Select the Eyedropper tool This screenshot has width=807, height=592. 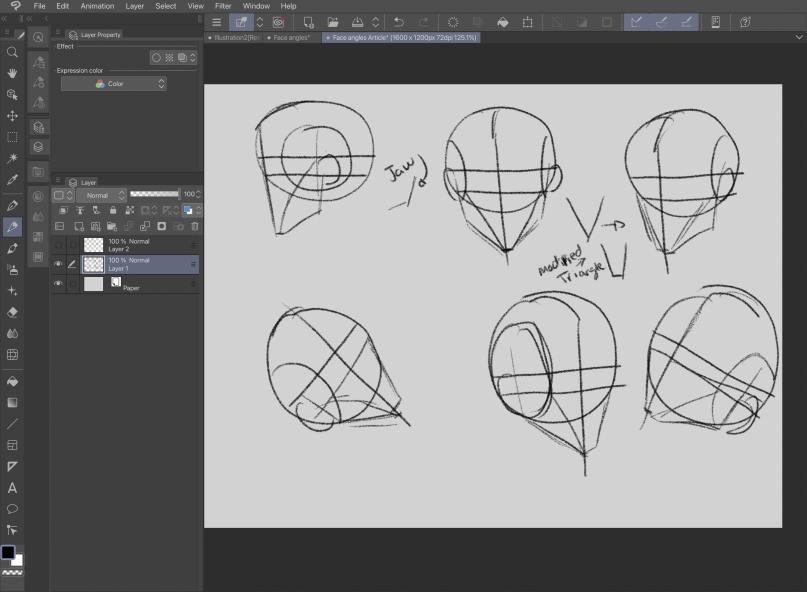pos(12,181)
